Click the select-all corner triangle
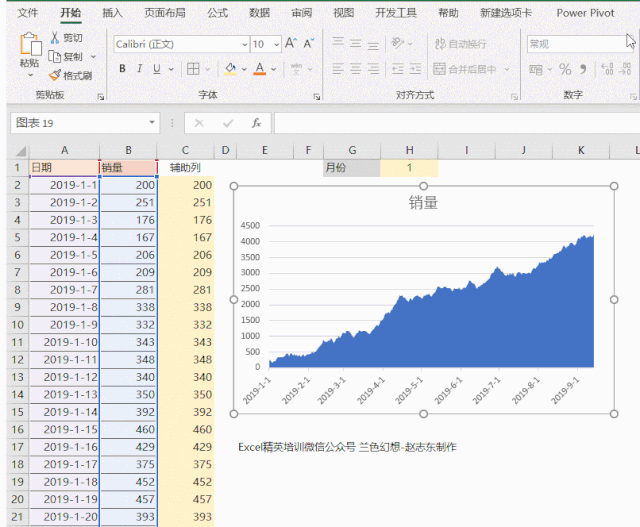Image resolution: width=640 pixels, height=527 pixels. 20,151
